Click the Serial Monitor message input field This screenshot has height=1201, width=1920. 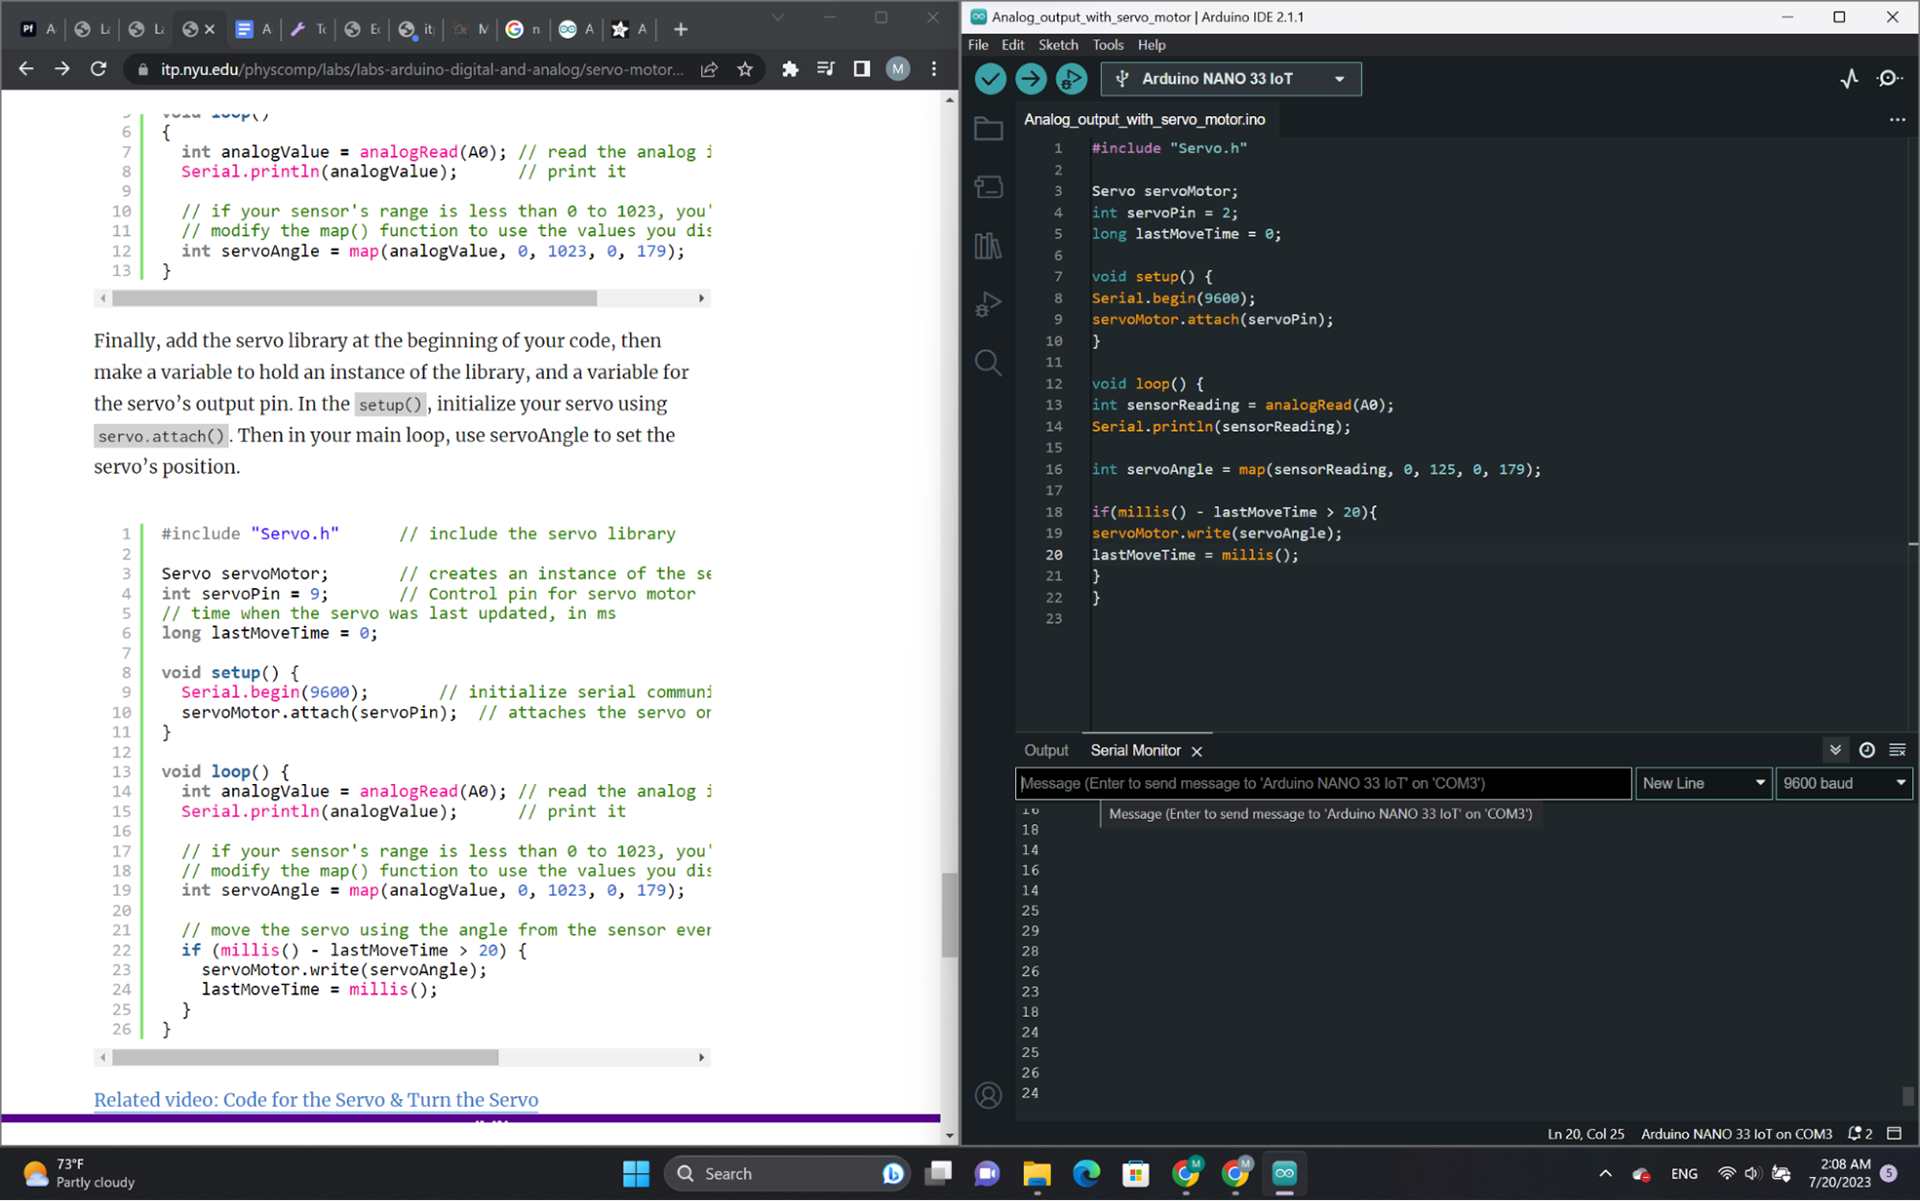pos(1323,784)
